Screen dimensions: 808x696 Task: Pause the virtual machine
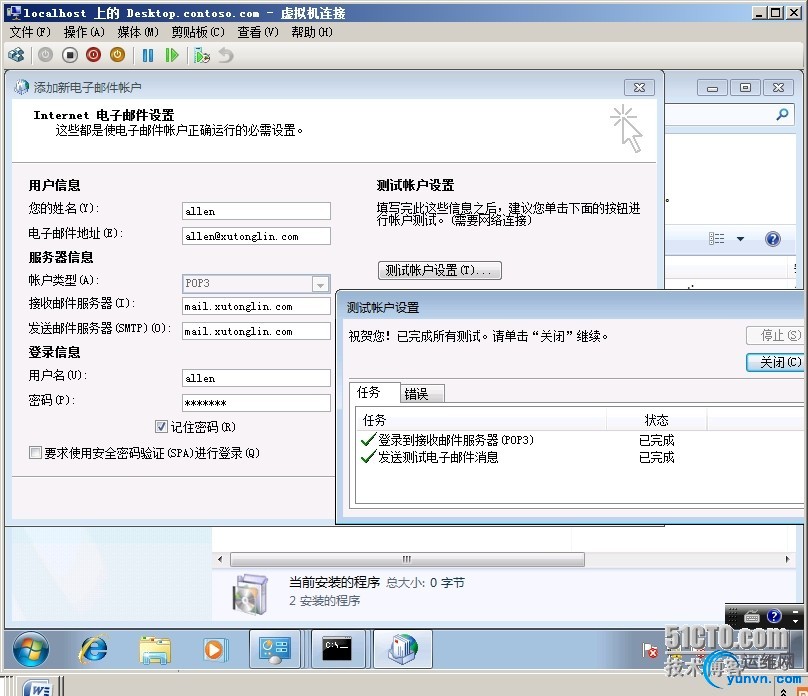[148, 55]
